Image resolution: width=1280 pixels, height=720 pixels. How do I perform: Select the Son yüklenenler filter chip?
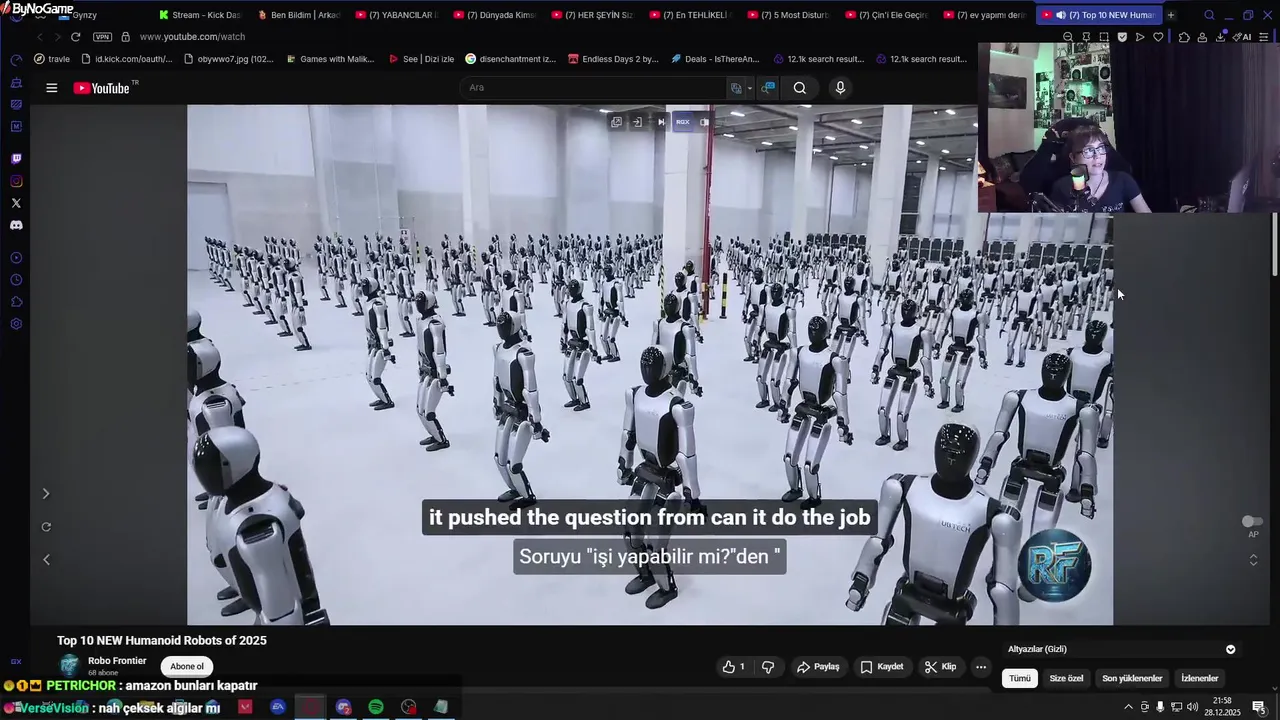[1132, 678]
